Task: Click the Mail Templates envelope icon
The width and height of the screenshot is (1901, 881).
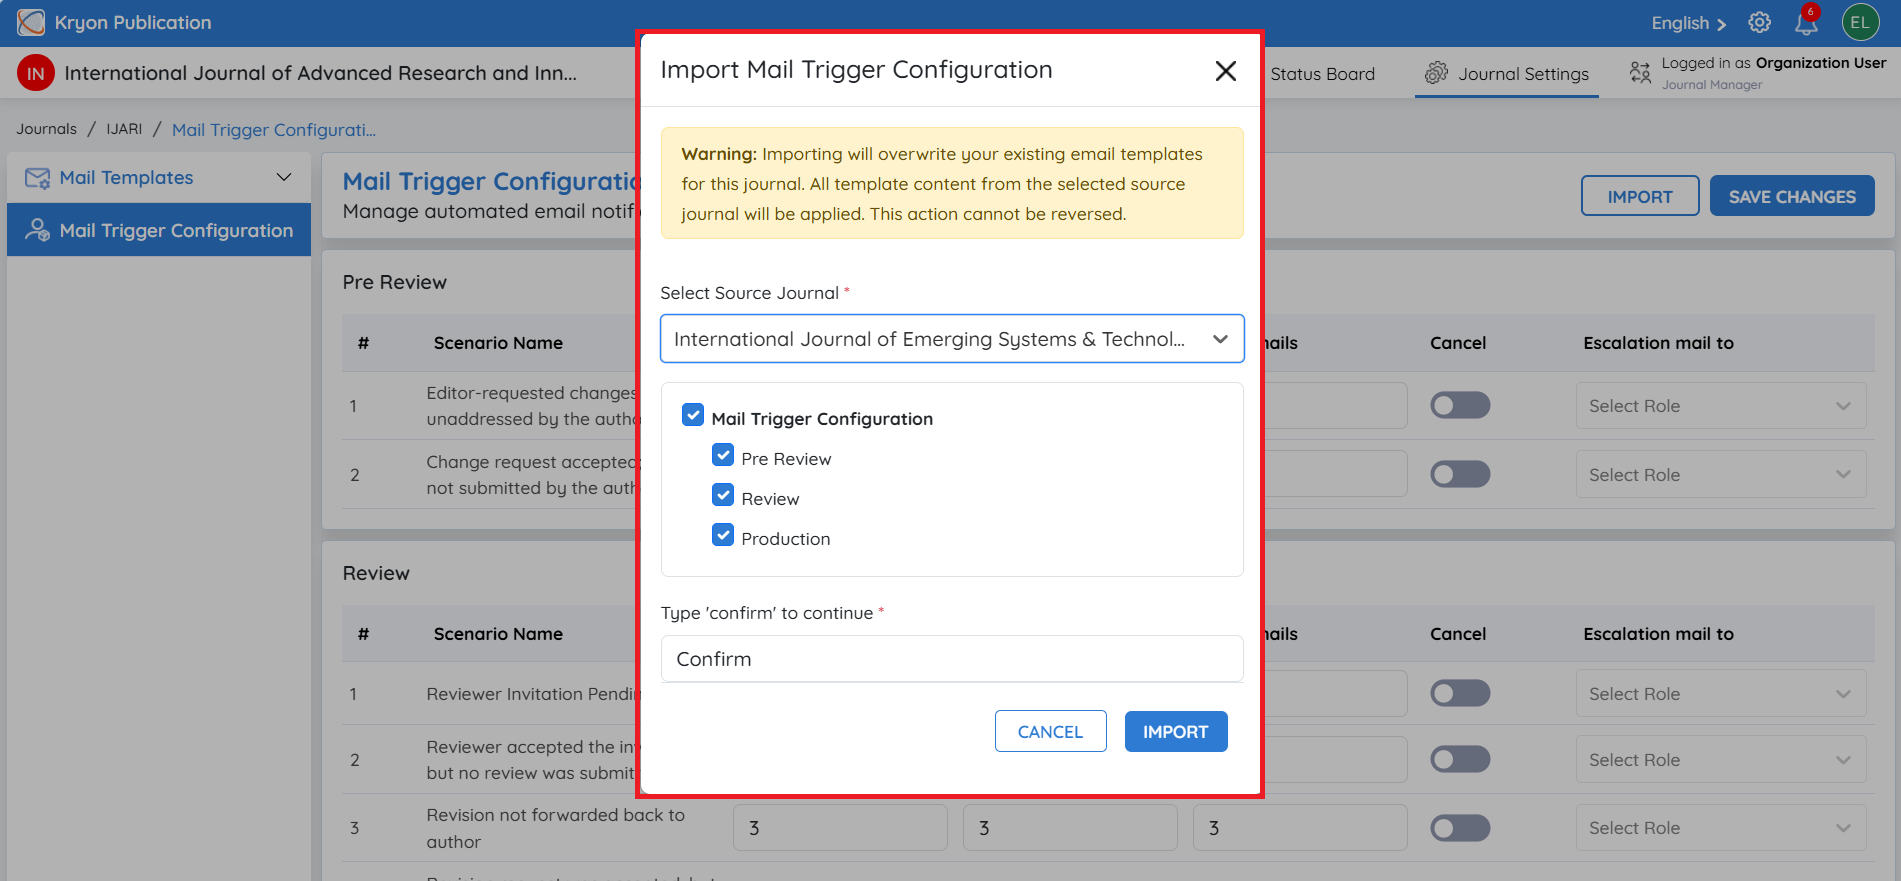Action: (x=37, y=178)
